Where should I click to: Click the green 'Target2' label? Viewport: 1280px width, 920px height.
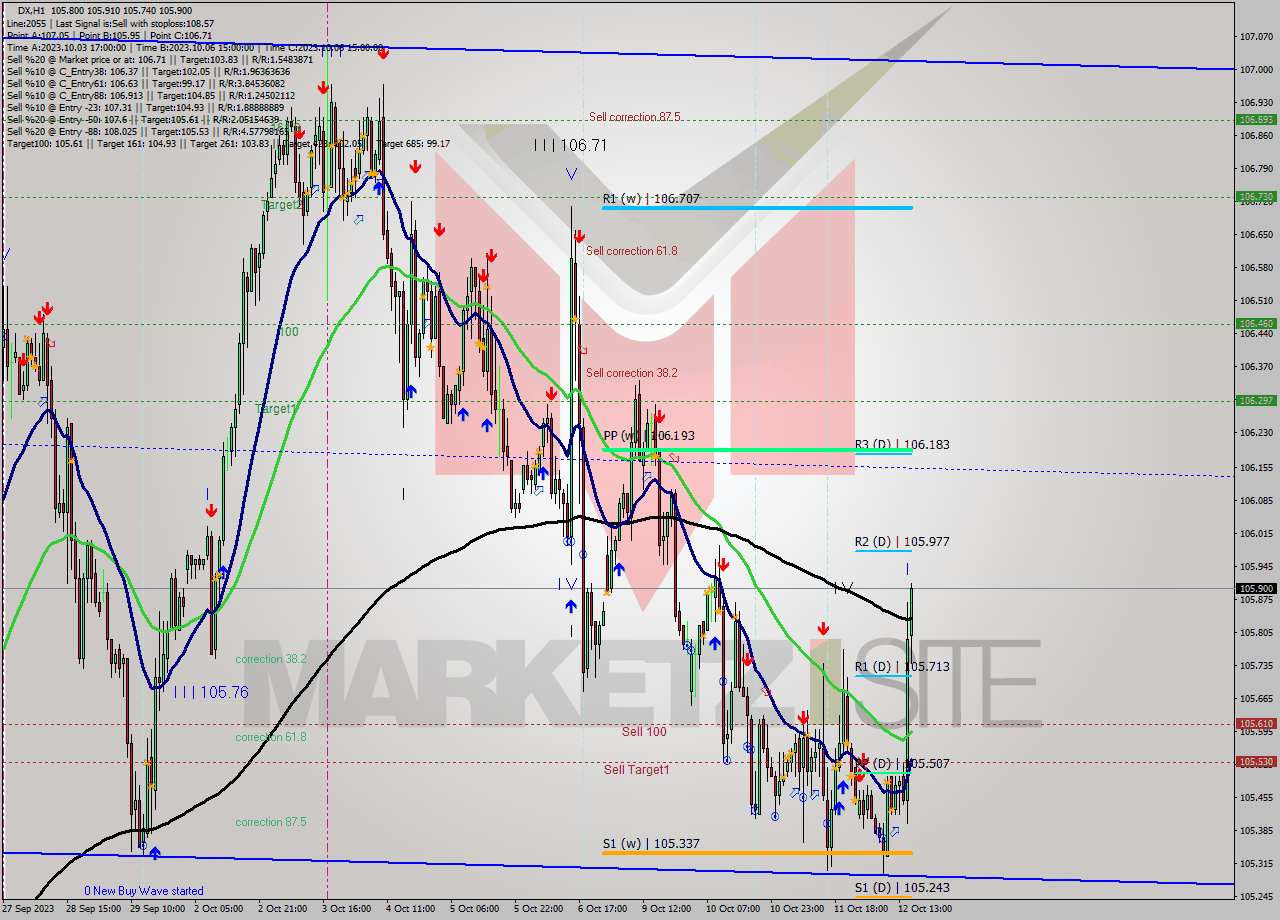pos(282,205)
